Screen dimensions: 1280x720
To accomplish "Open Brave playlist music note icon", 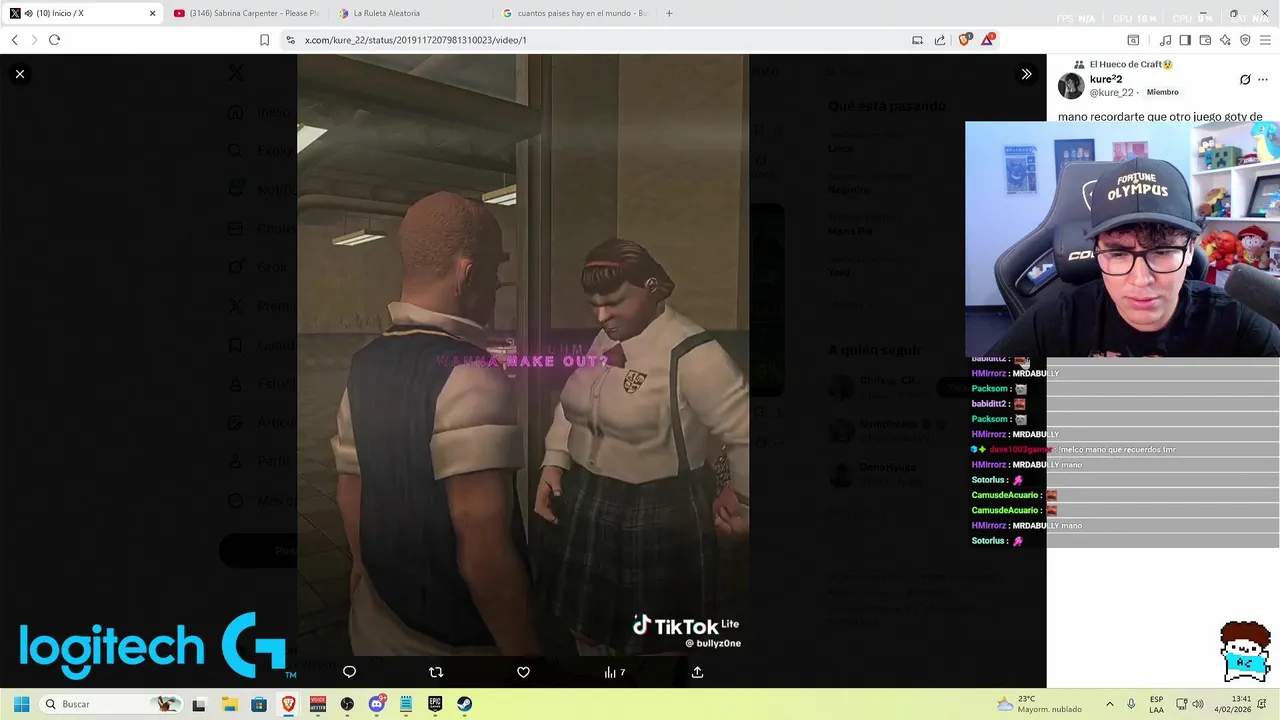I will pyautogui.click(x=1165, y=40).
